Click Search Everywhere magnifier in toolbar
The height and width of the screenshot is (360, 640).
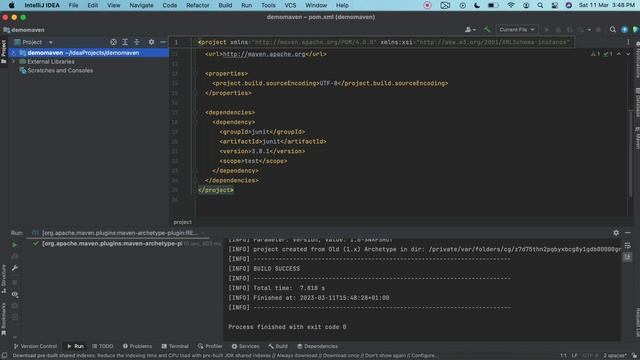(x=613, y=29)
